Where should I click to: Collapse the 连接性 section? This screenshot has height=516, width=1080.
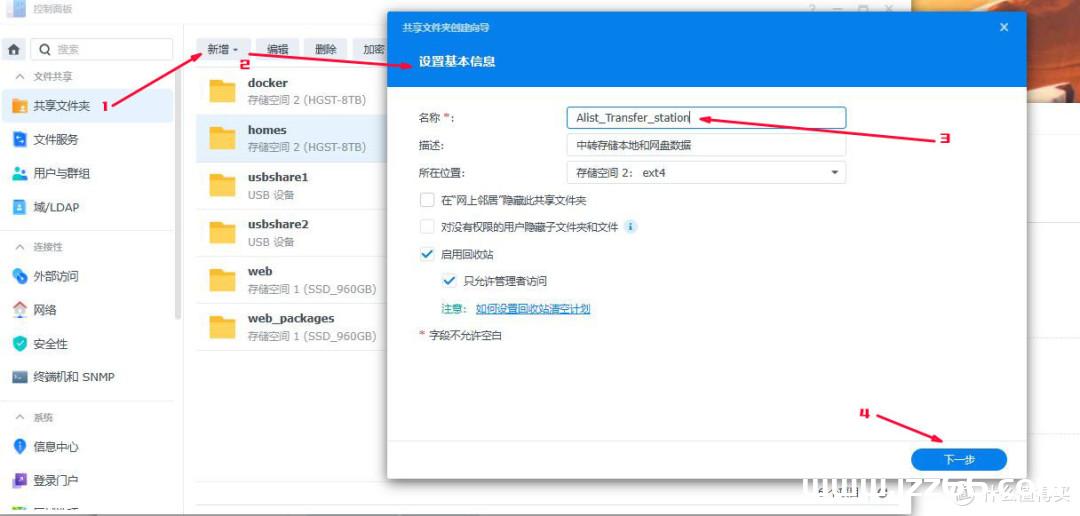(x=20, y=247)
